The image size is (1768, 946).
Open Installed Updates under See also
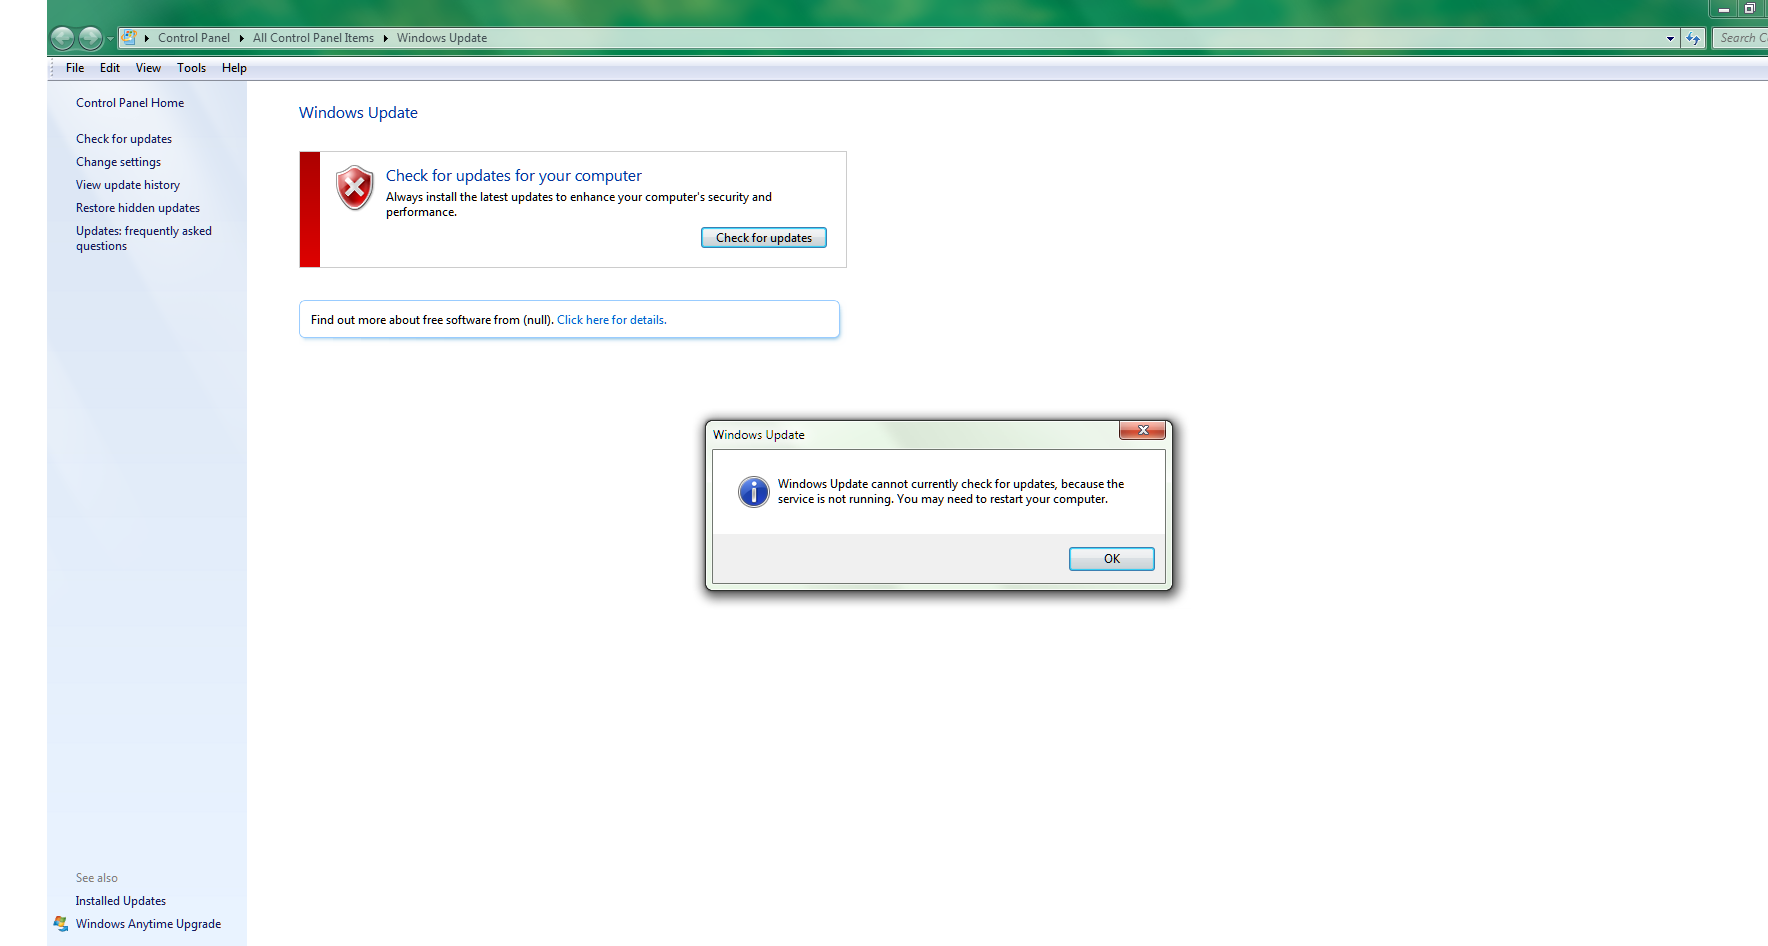point(121,901)
